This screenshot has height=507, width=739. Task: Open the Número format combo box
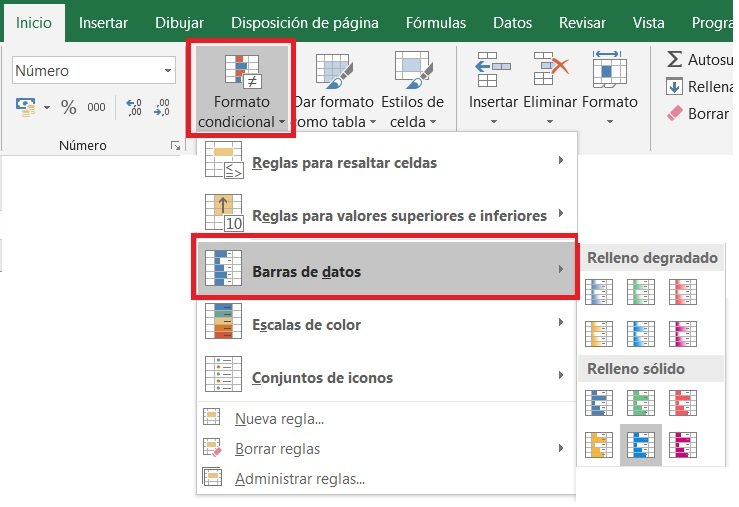click(94, 71)
